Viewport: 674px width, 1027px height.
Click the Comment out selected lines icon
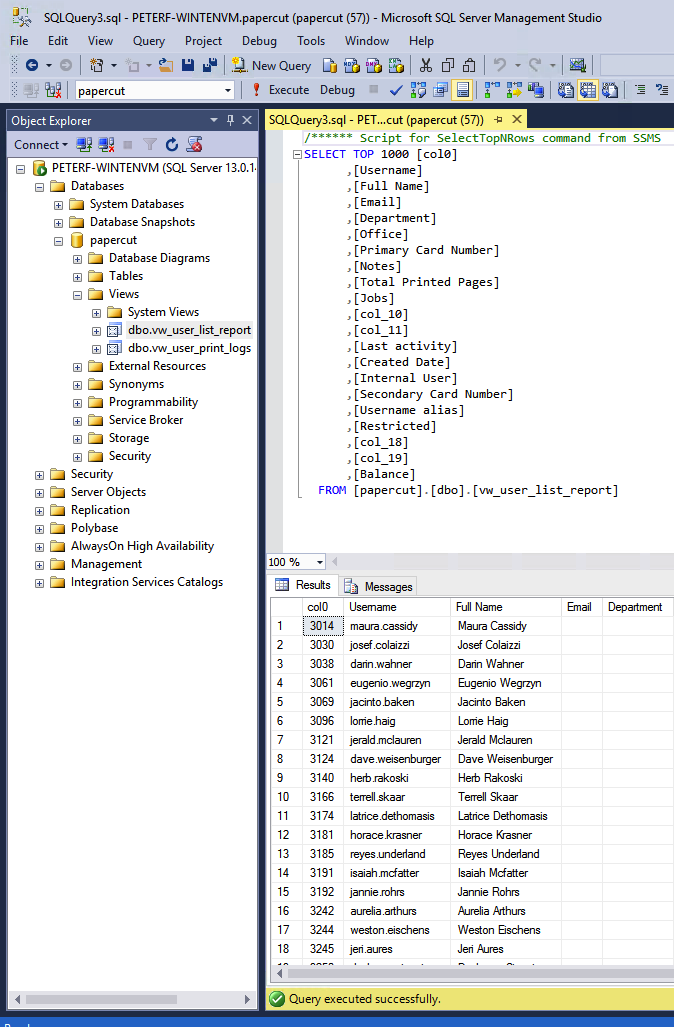point(641,90)
